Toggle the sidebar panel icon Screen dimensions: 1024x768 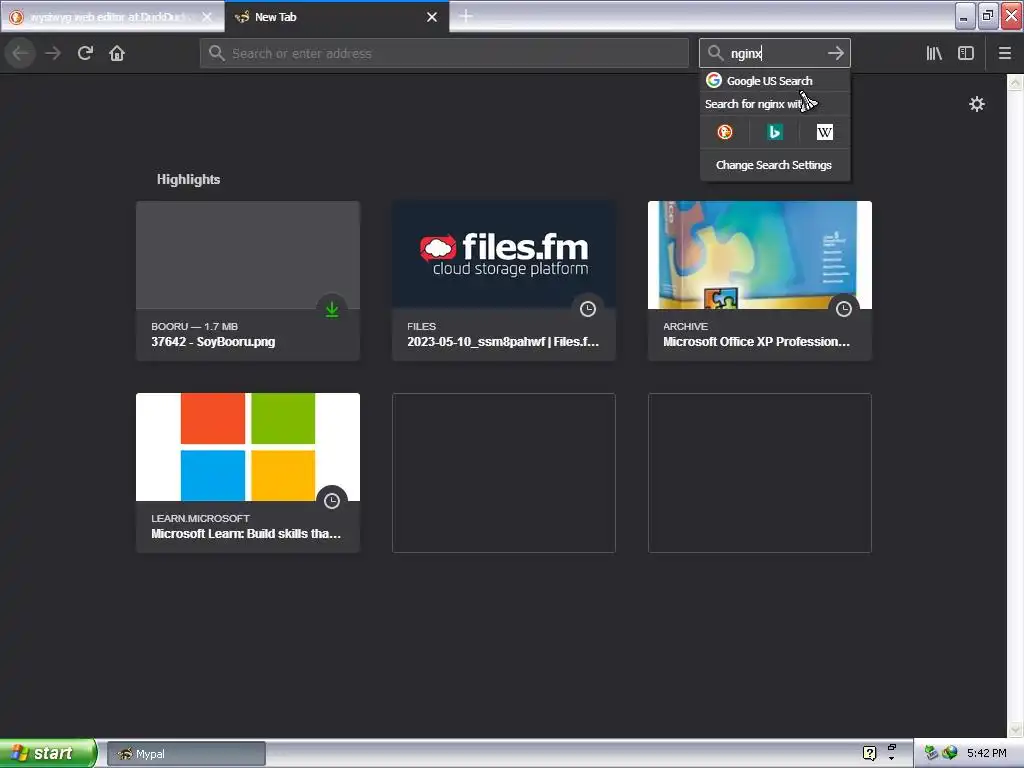click(x=966, y=53)
